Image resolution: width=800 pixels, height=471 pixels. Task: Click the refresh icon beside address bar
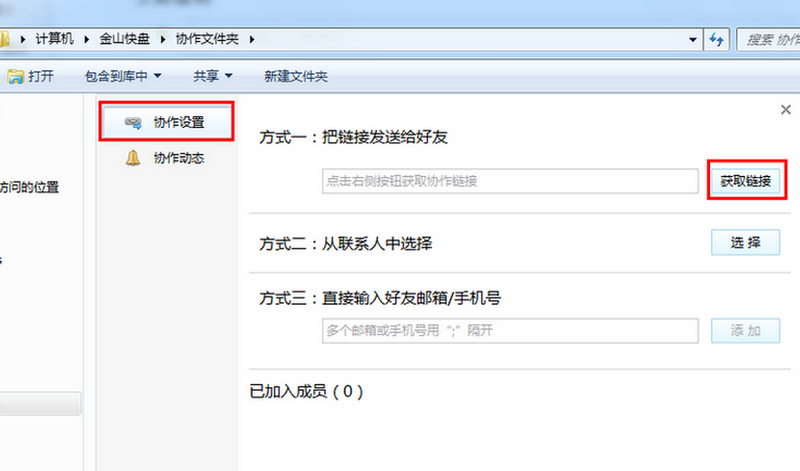(x=716, y=39)
